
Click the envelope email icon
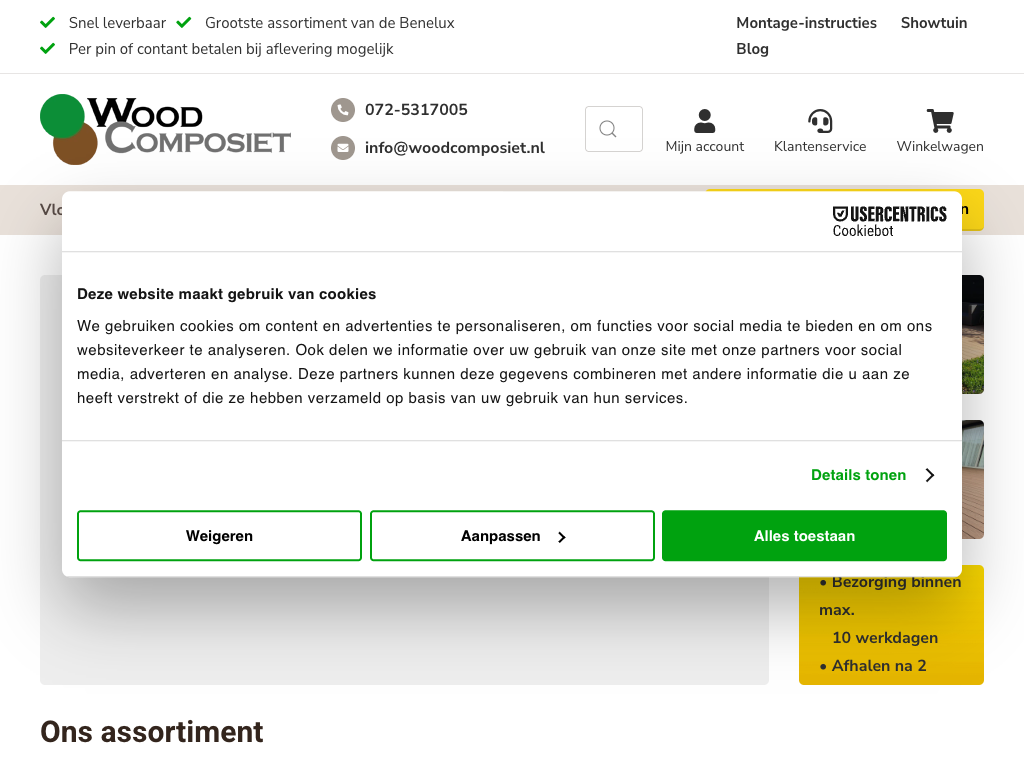click(x=343, y=148)
